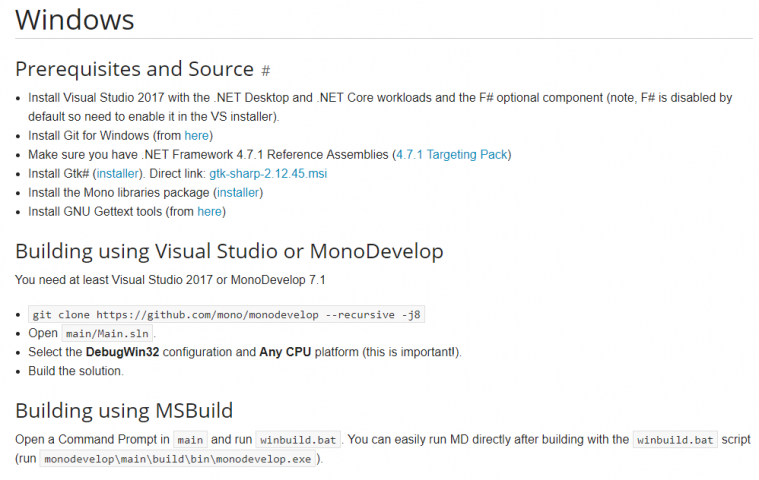Download gtk-sharp-2.12.45.msi direct link

(268, 174)
